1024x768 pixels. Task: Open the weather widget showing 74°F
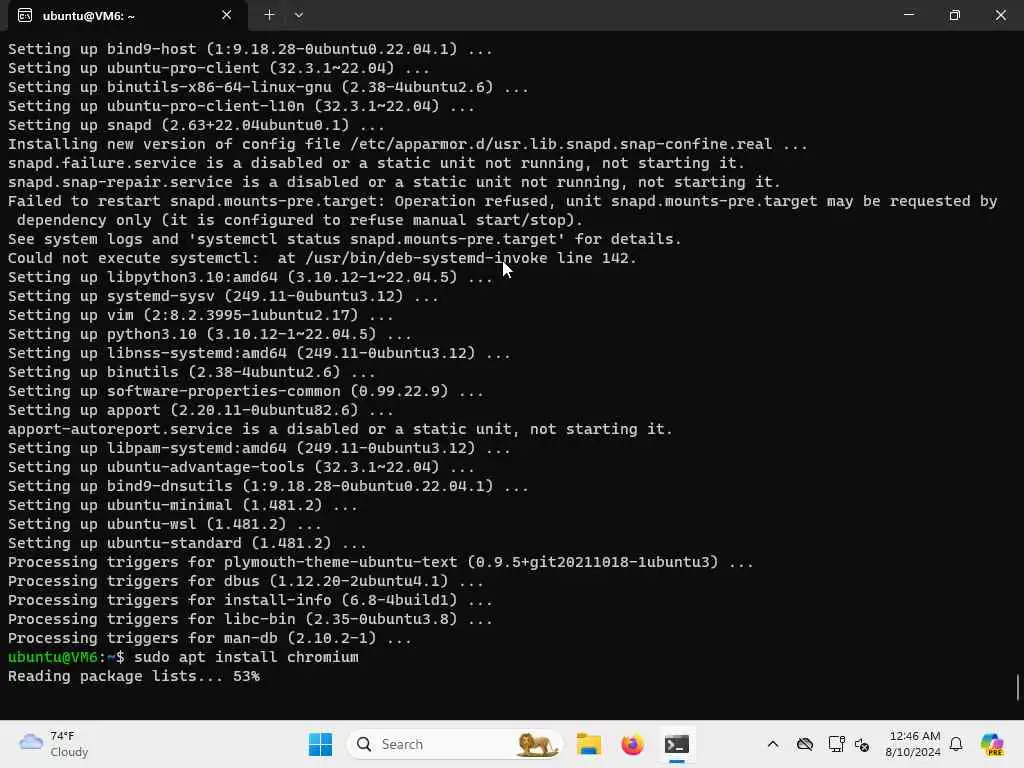pos(54,744)
